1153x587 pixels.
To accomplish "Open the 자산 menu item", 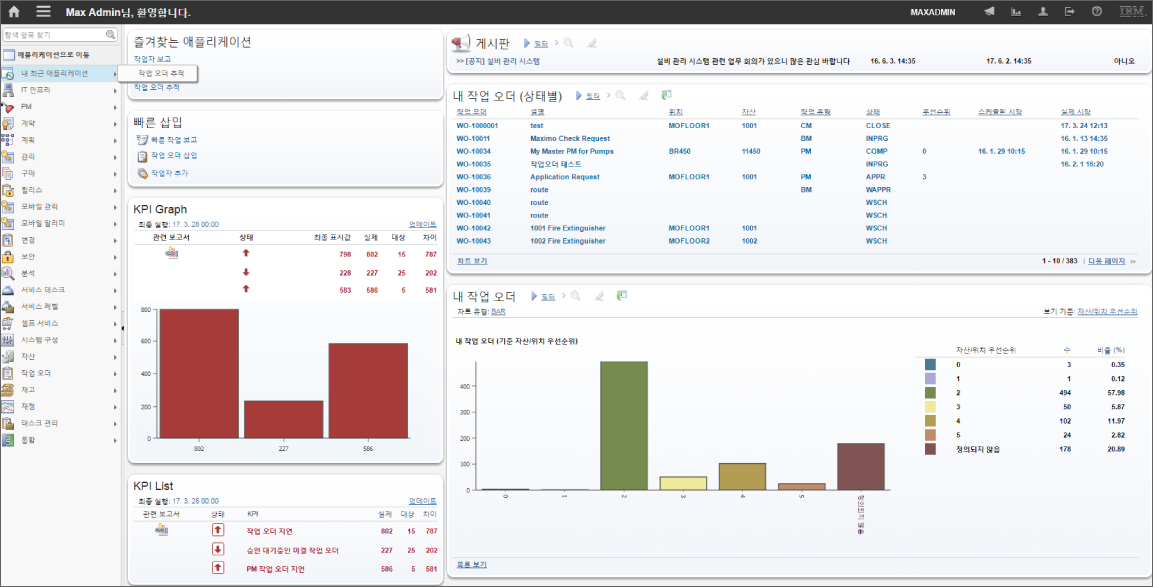I will click(60, 357).
